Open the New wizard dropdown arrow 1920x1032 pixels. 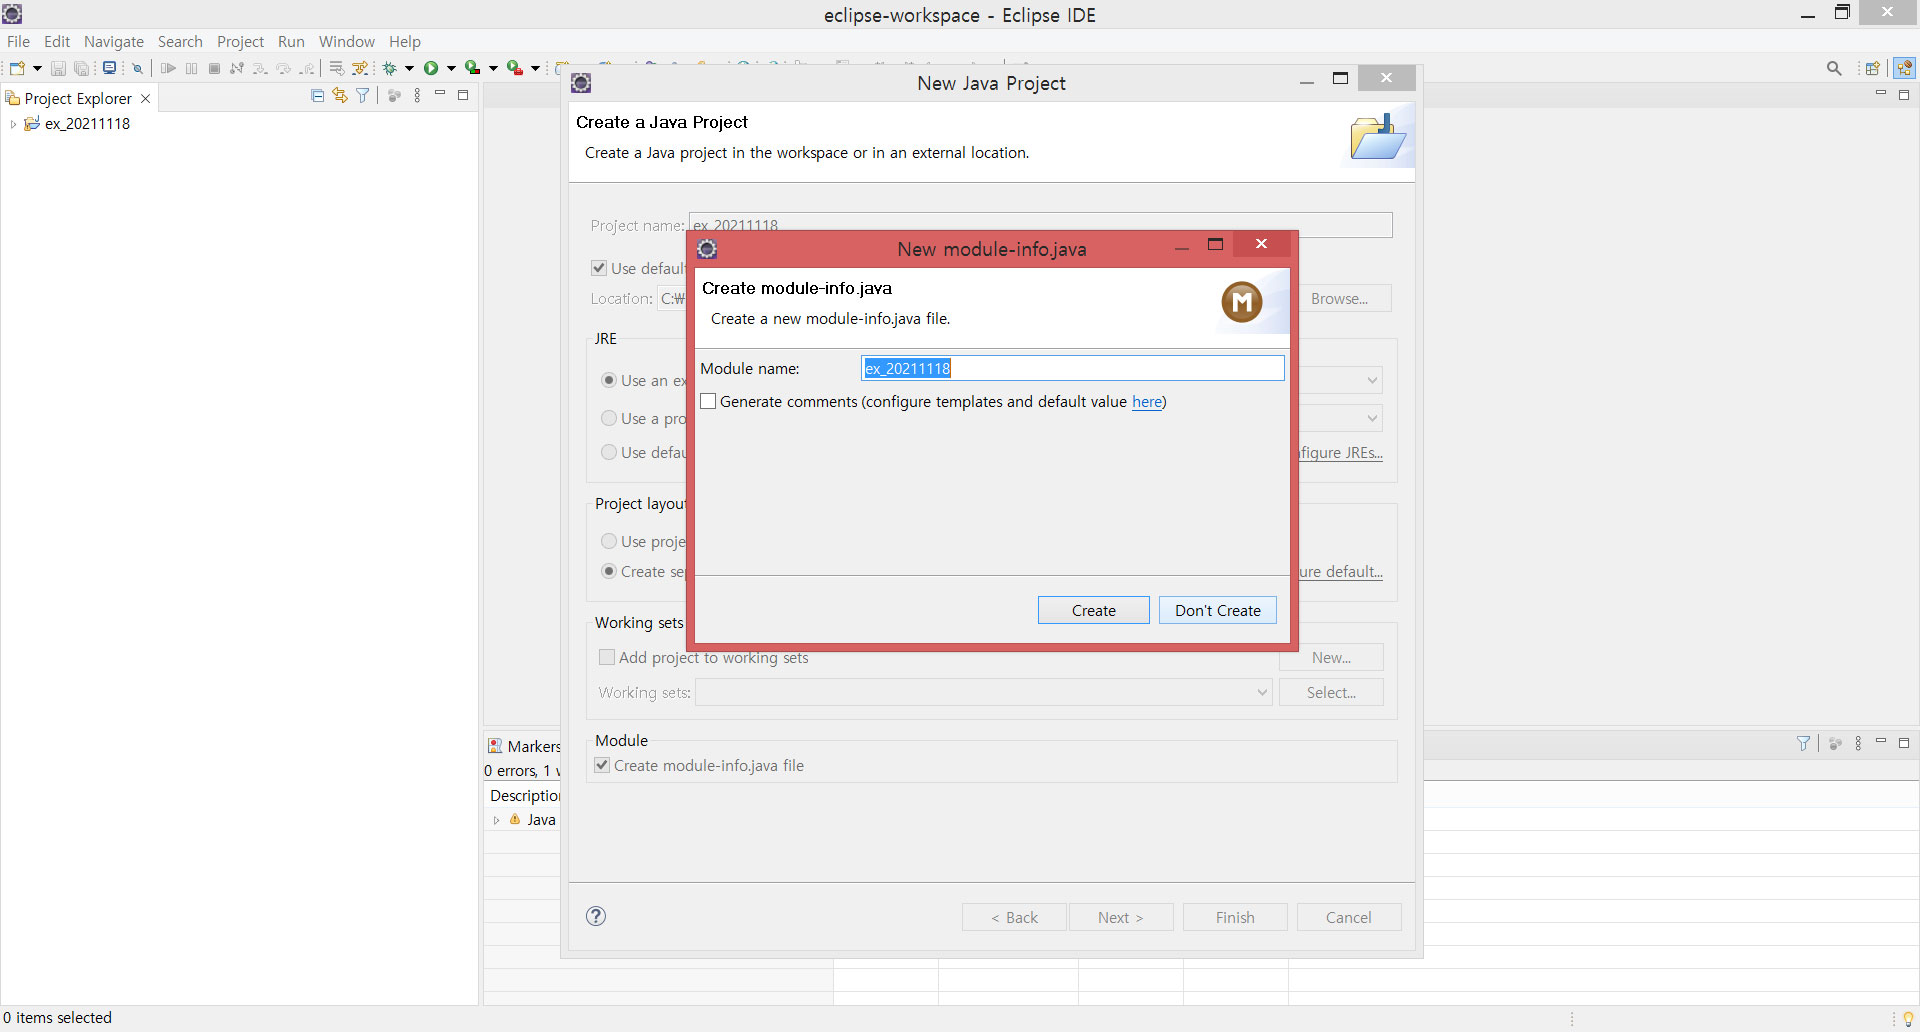click(x=37, y=68)
